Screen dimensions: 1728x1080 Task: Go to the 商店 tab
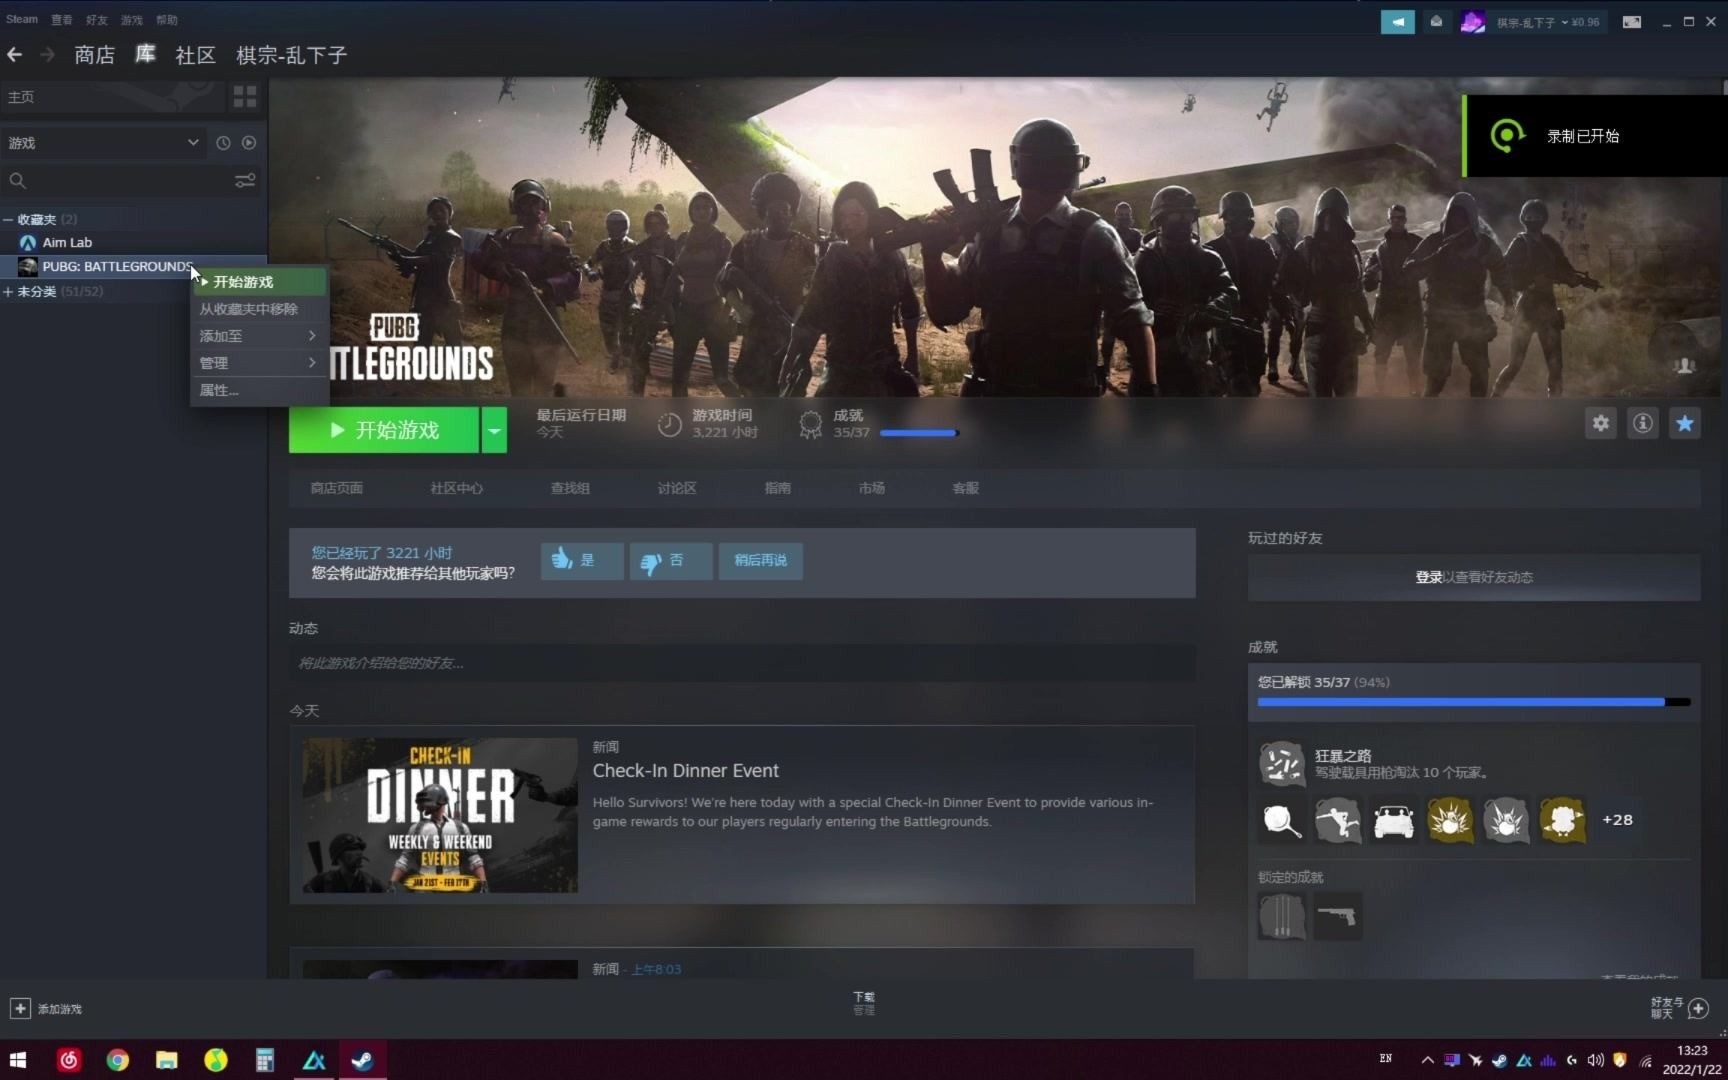point(95,55)
